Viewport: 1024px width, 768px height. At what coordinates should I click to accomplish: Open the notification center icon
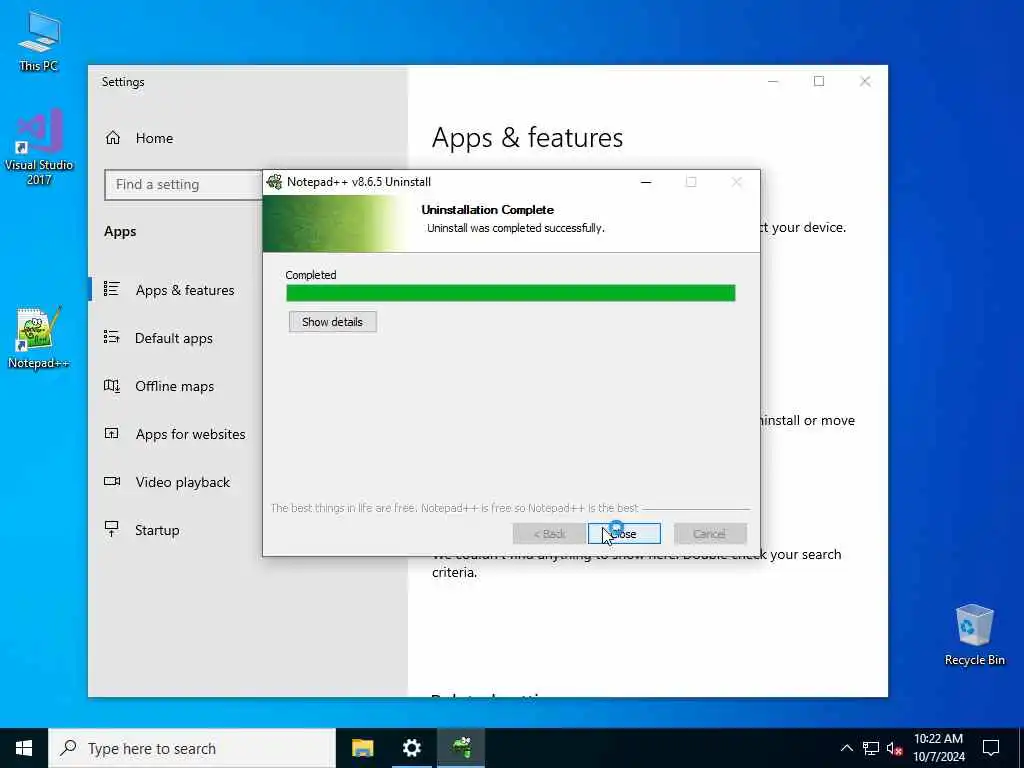(x=991, y=748)
